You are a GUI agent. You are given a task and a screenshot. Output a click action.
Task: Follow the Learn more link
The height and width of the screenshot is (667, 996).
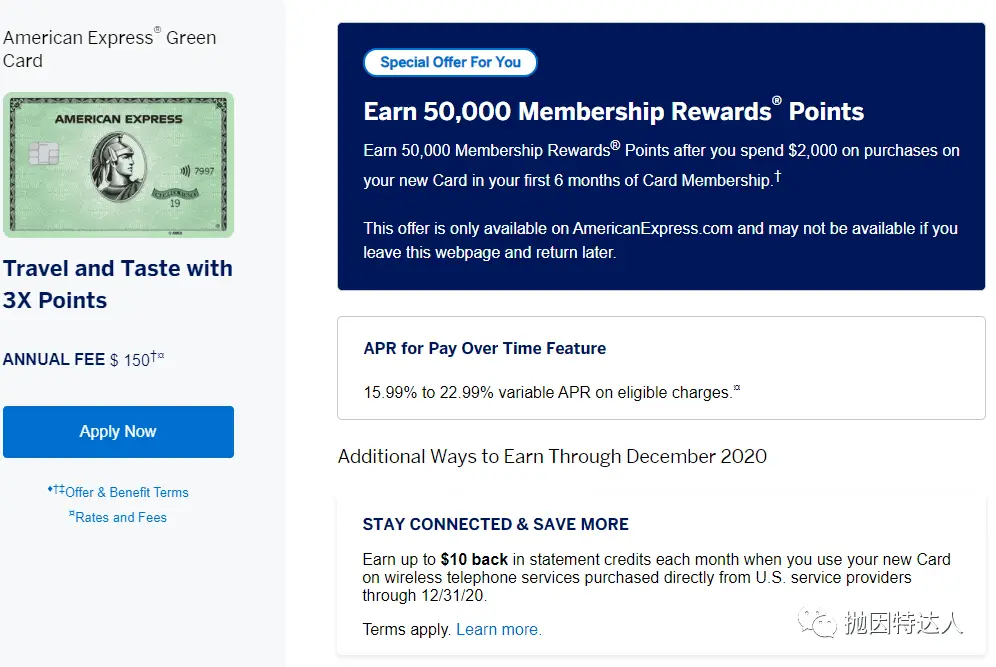tap(498, 629)
